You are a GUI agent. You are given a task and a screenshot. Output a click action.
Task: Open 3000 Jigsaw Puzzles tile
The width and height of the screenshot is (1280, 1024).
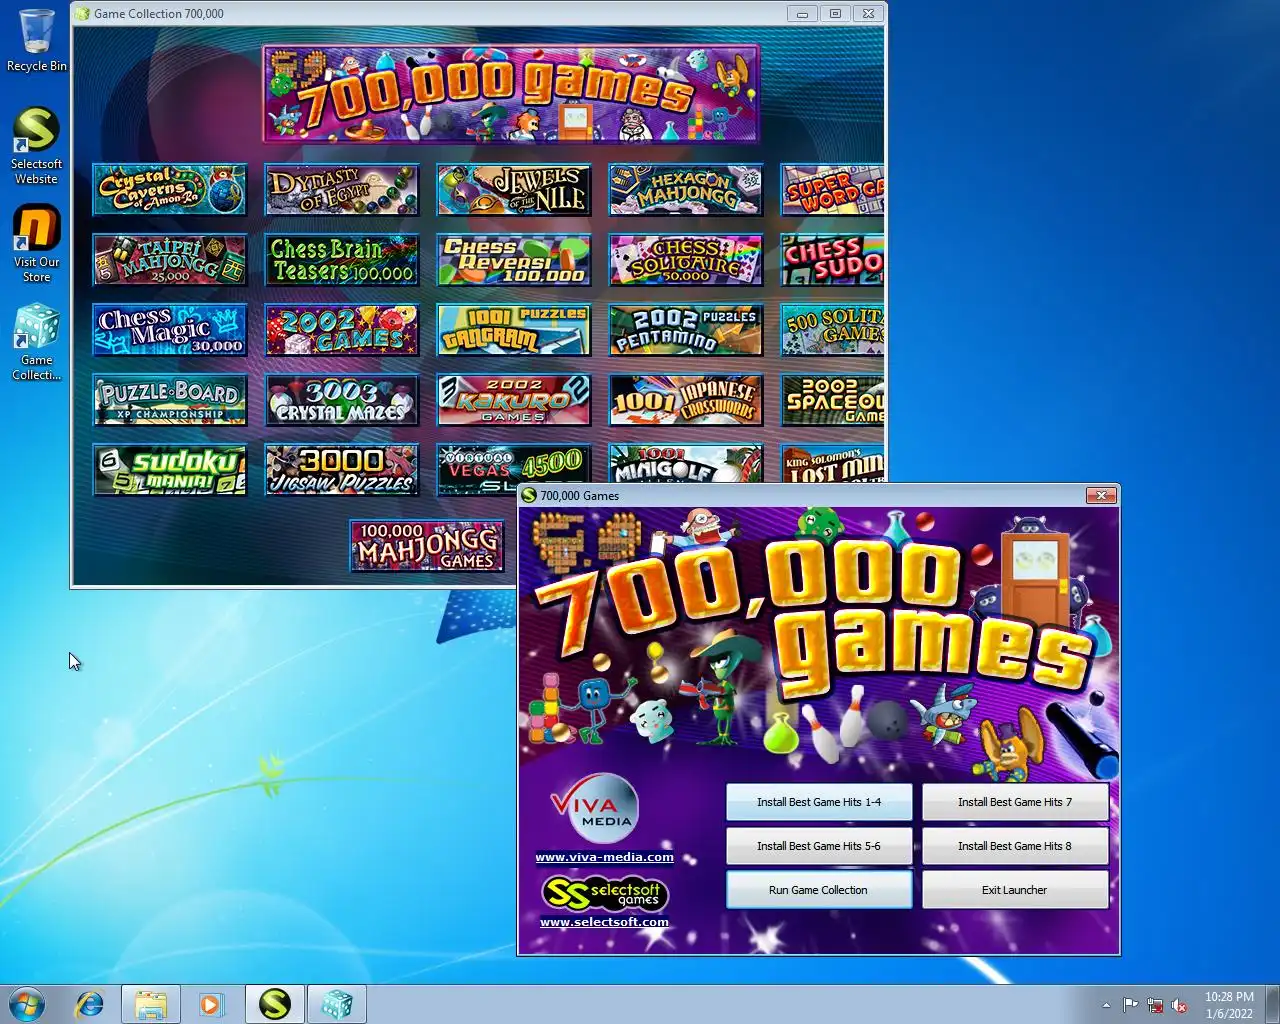(341, 470)
